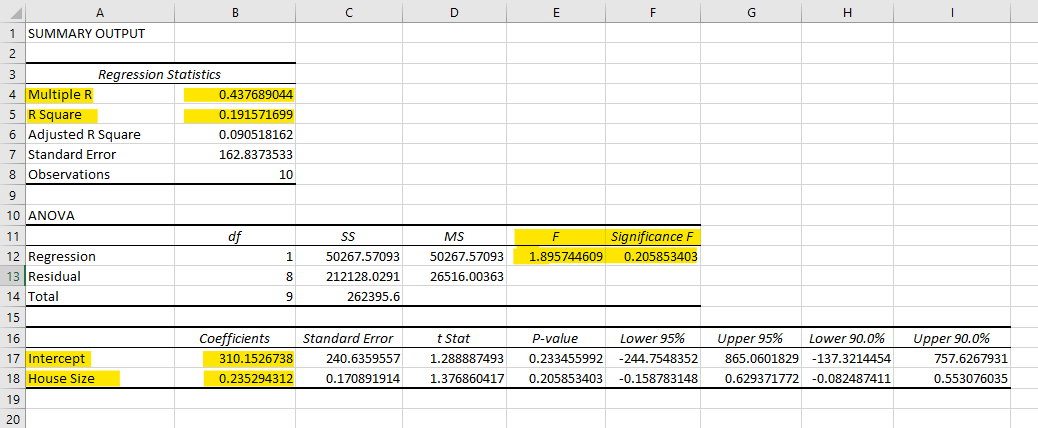Select the Total SS value 262395.6
This screenshot has height=428, width=1038.
point(349,297)
